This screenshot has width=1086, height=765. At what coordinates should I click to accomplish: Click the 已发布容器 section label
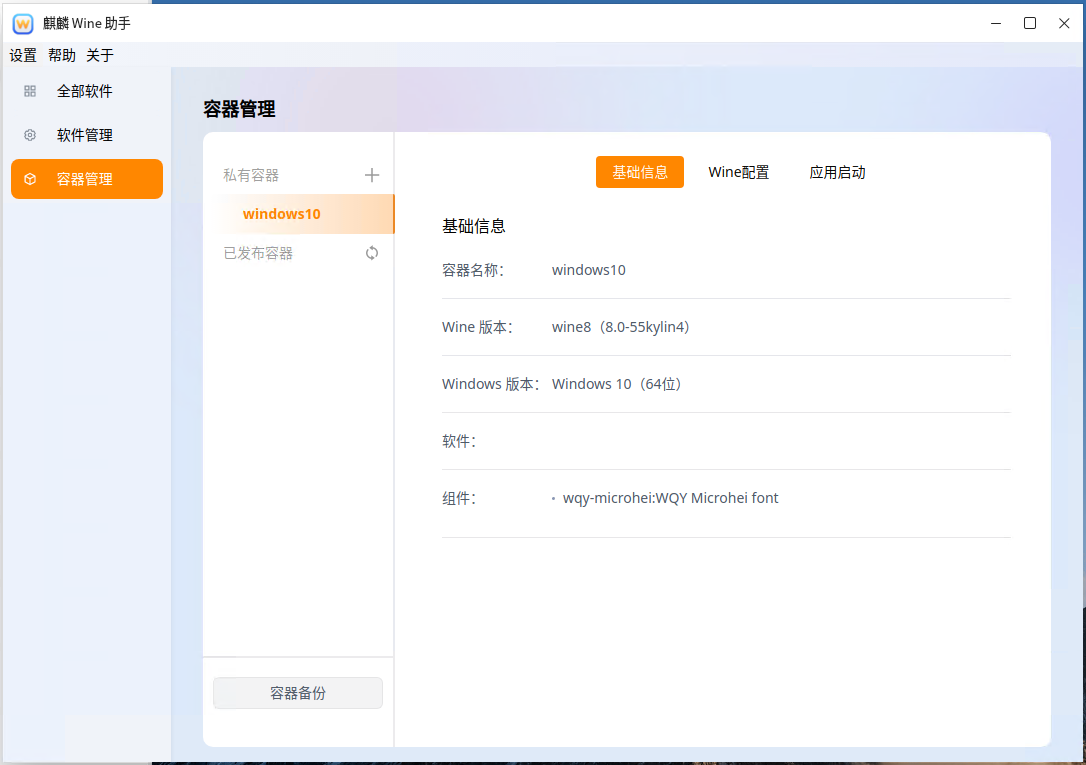coord(258,253)
